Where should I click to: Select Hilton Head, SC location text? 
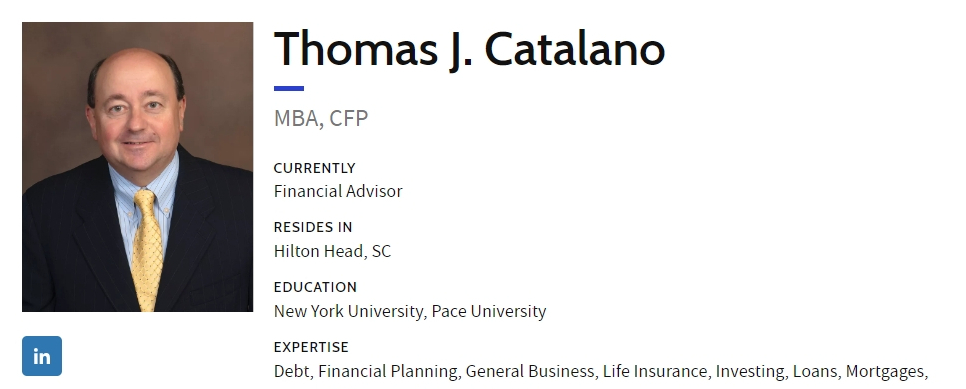332,252
